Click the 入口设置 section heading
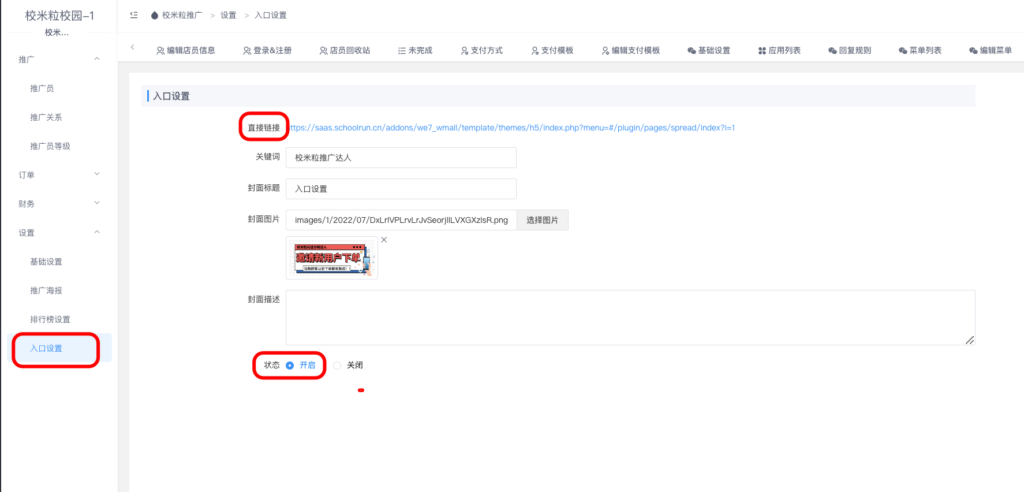The height and width of the screenshot is (492, 1024). tap(170, 96)
